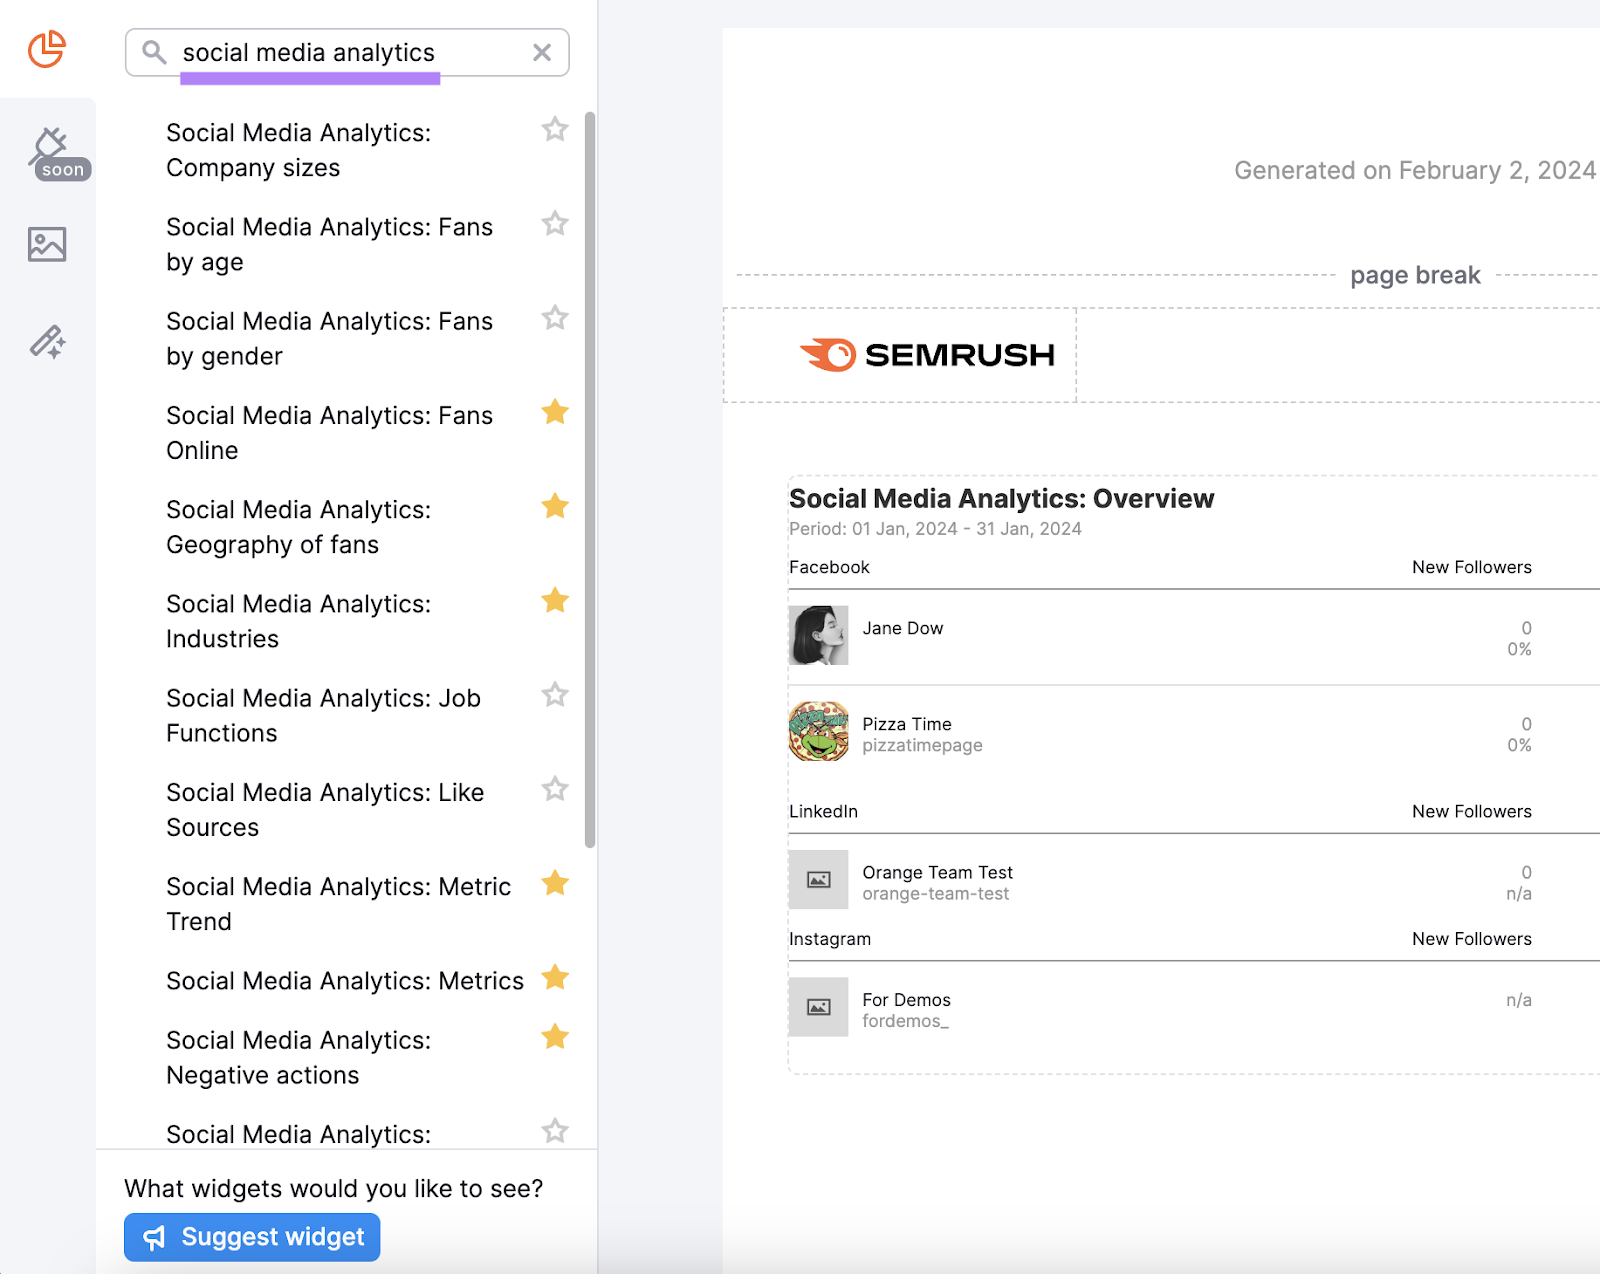Clear the search field with the X icon

click(542, 53)
